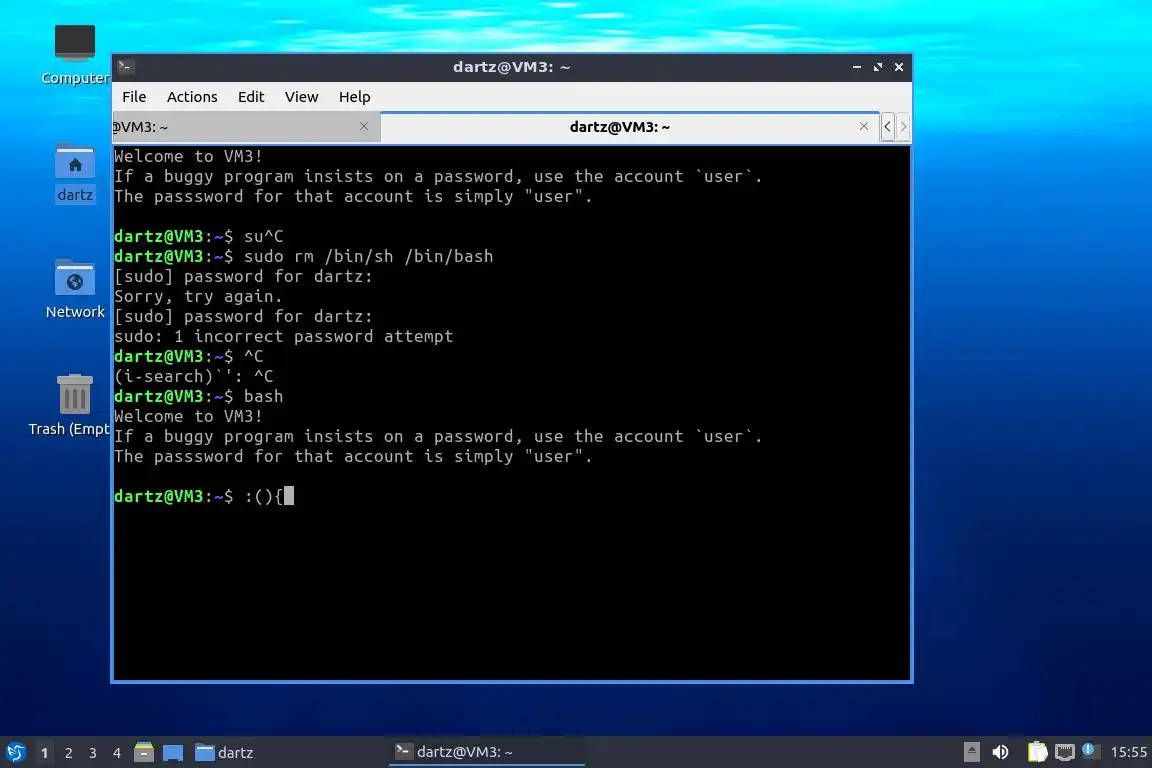Open the file manager launcher in the panel
This screenshot has width=1152, height=768.
144,752
